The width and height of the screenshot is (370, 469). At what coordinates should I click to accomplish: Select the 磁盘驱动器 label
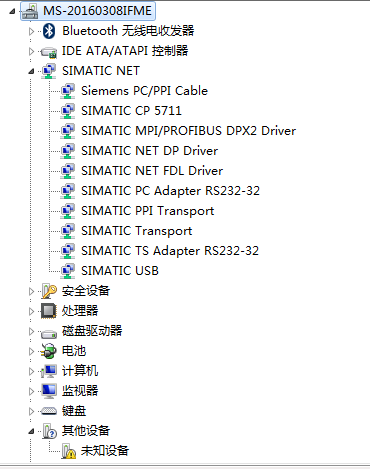click(92, 331)
